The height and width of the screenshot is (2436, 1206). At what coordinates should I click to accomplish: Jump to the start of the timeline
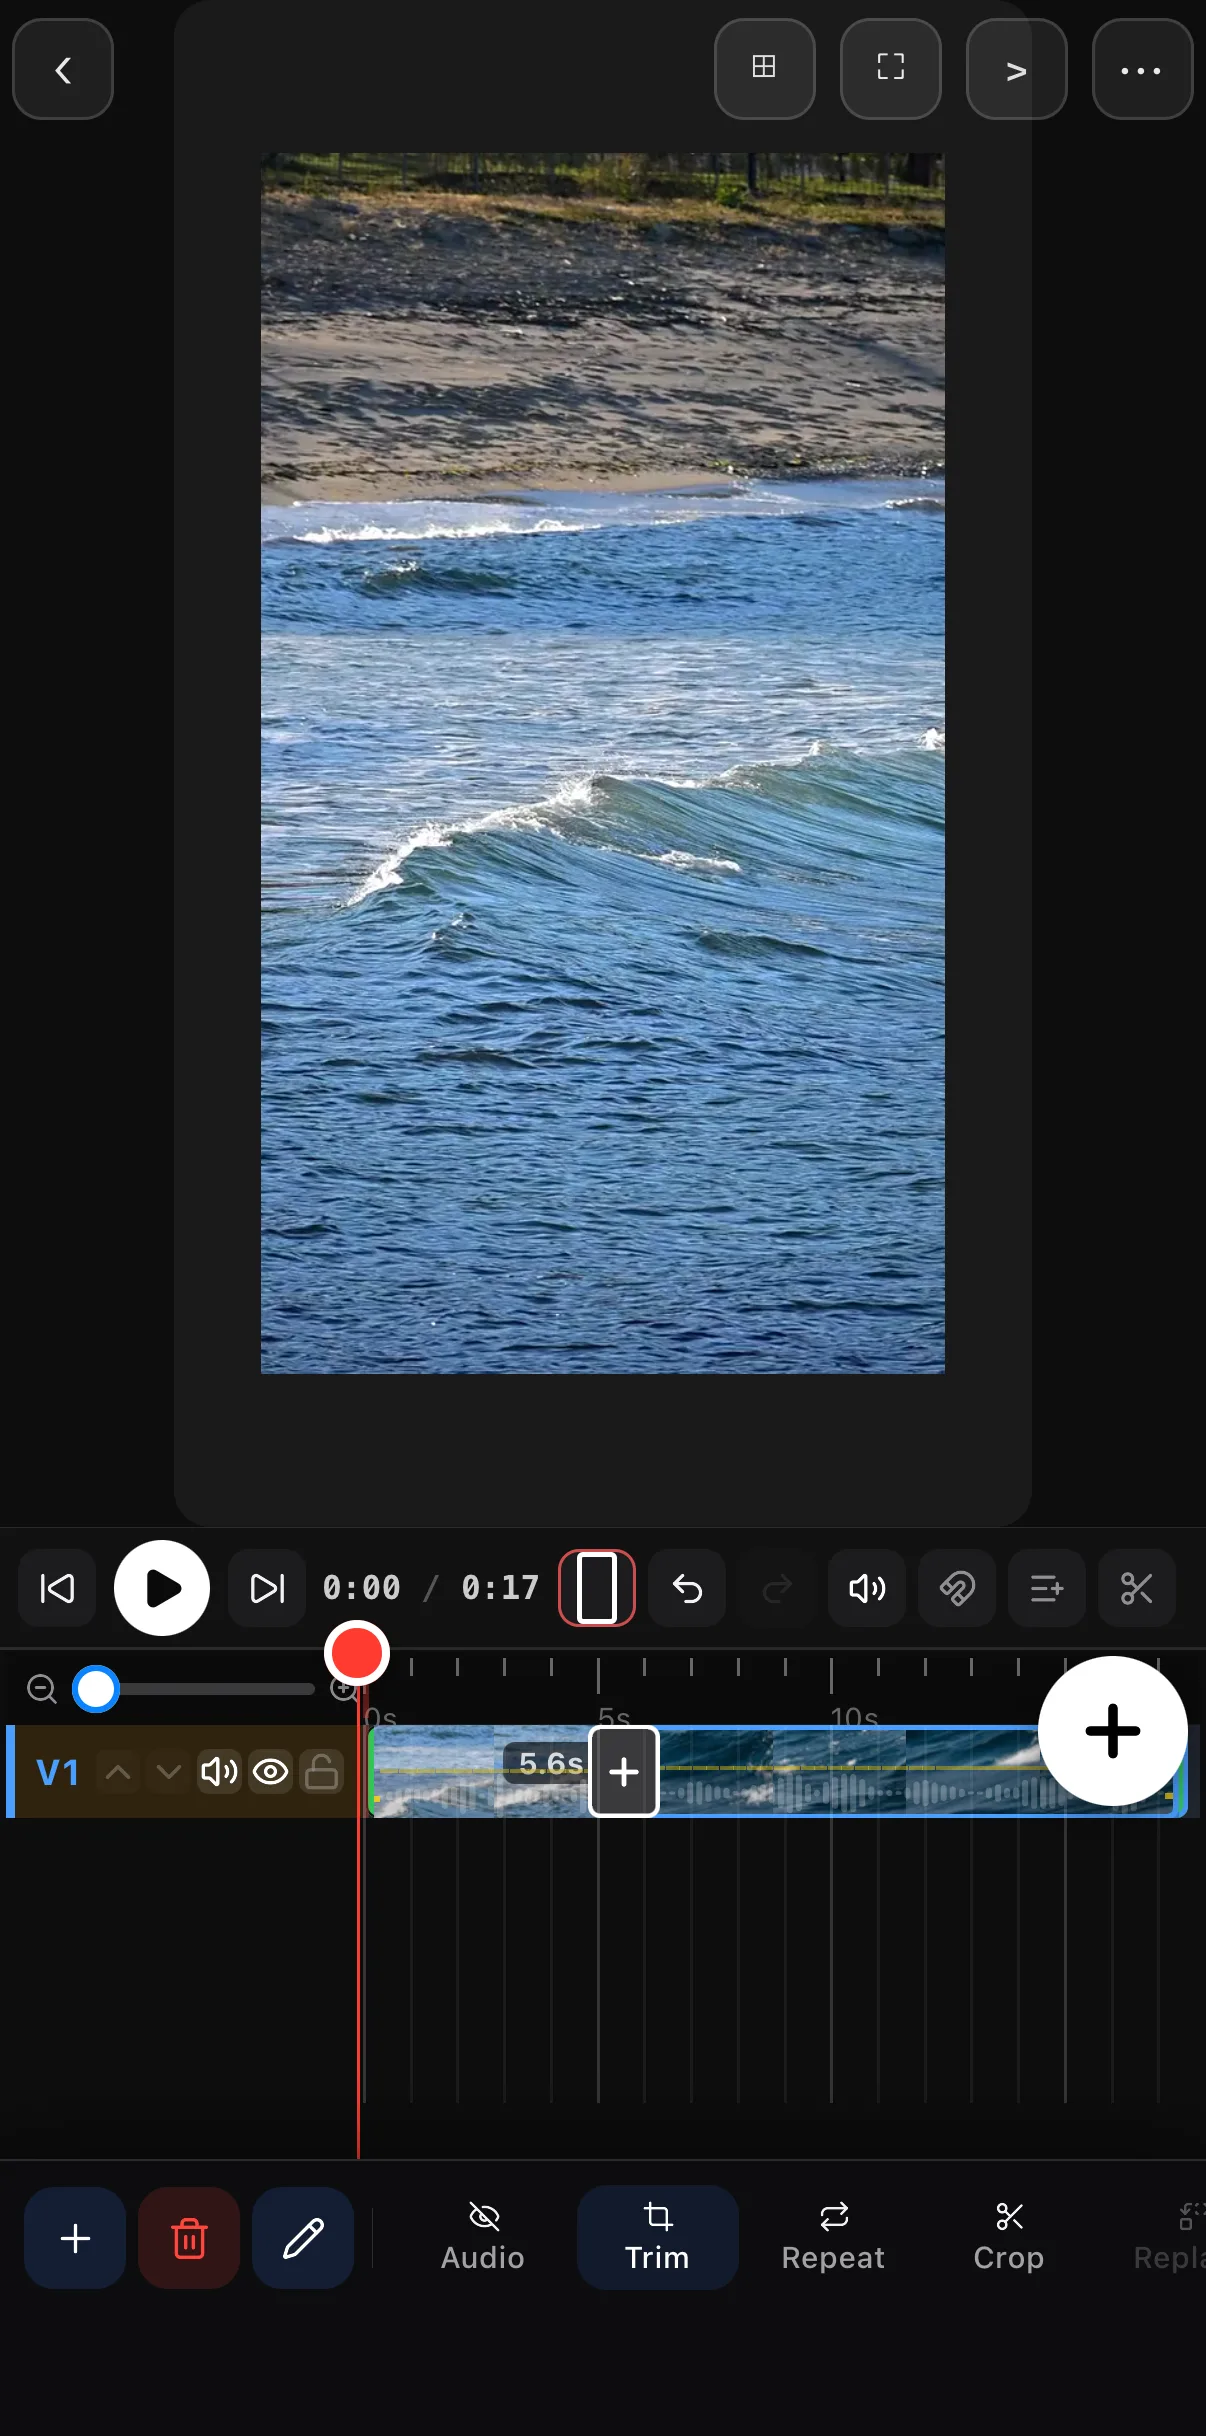pyautogui.click(x=57, y=1588)
